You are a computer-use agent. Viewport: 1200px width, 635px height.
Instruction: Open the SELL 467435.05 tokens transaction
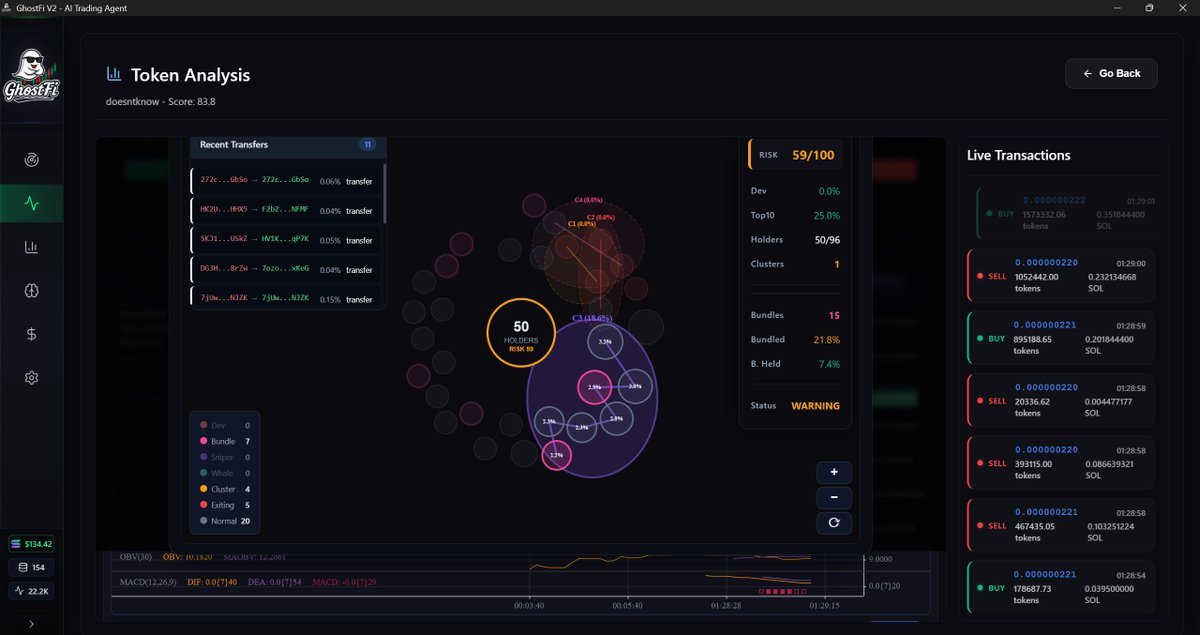coord(1061,525)
